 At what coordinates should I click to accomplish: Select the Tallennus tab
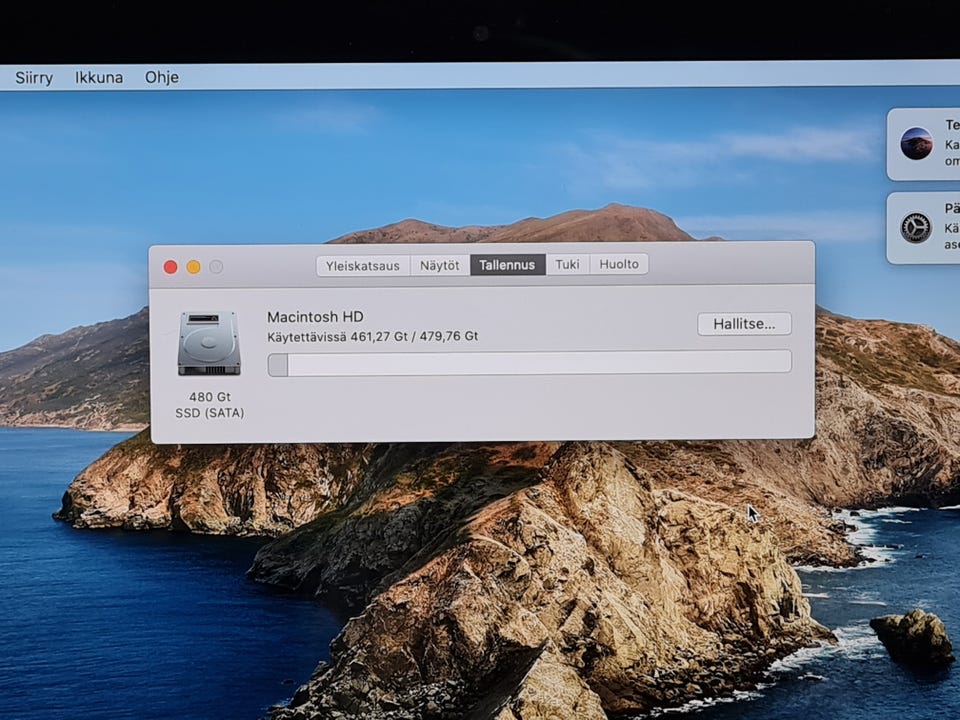pos(508,264)
